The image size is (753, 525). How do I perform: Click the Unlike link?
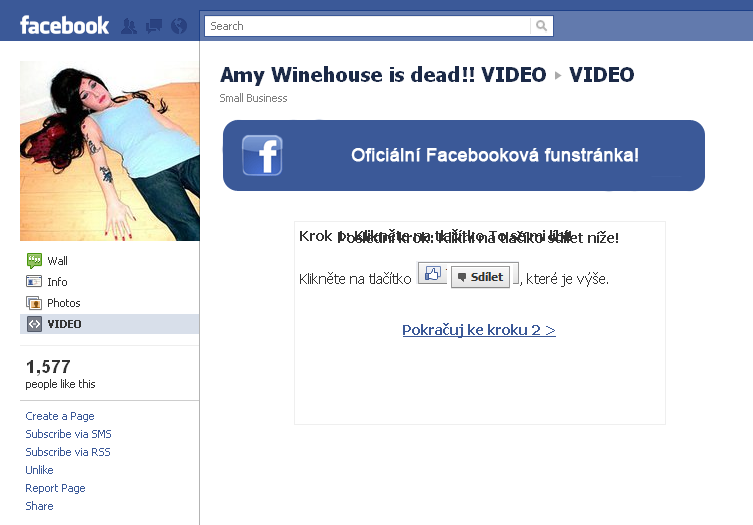tap(39, 470)
